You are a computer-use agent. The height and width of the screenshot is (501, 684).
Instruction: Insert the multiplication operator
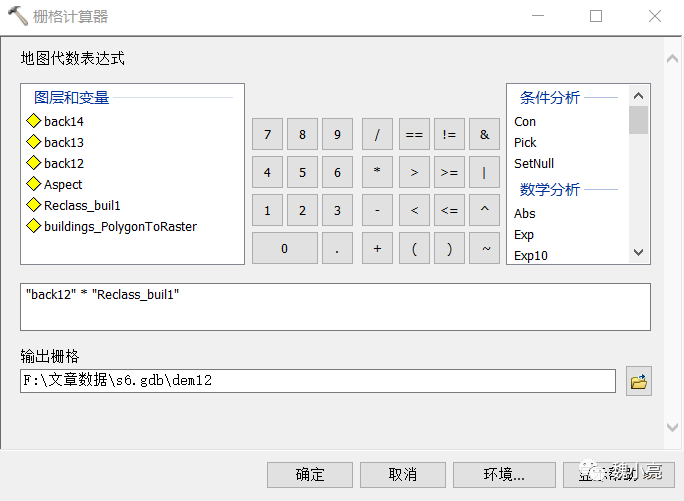377,172
